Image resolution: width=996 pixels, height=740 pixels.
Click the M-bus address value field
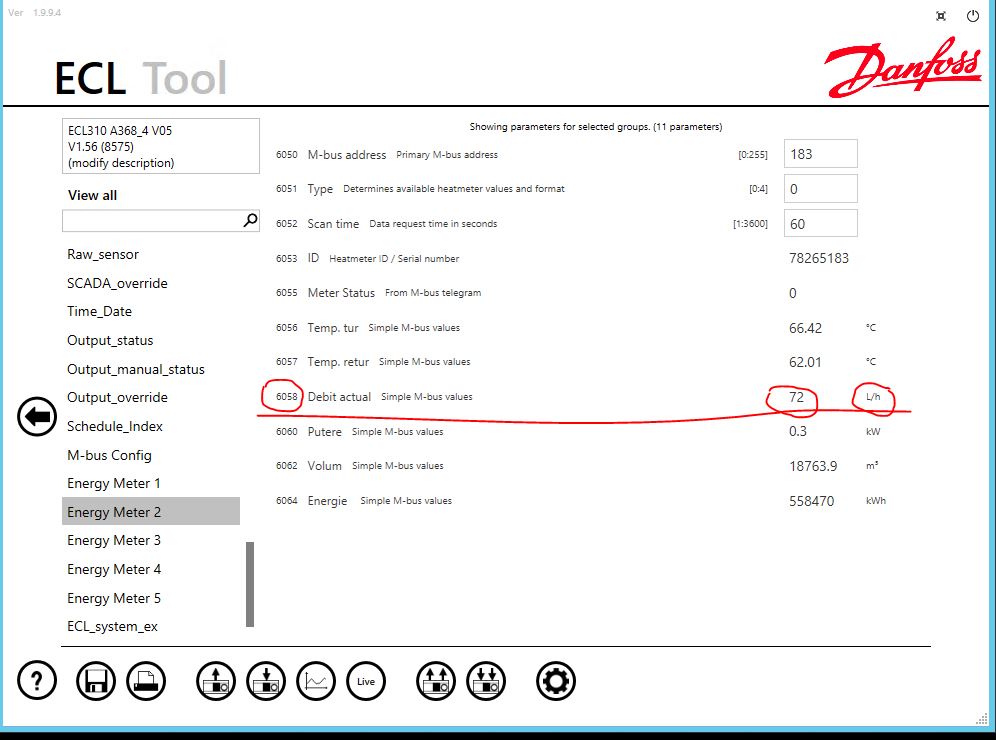pos(821,154)
